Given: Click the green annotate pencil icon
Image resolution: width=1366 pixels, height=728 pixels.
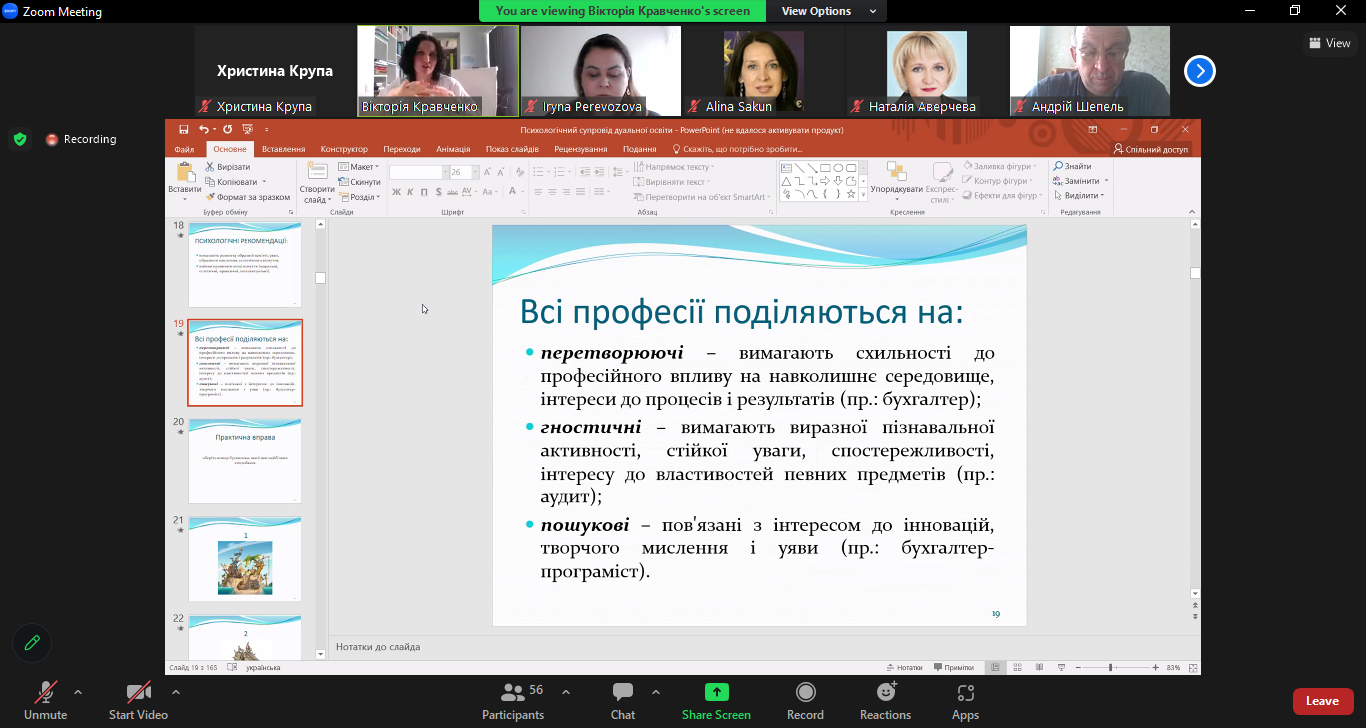Looking at the screenshot, I should pos(32,643).
